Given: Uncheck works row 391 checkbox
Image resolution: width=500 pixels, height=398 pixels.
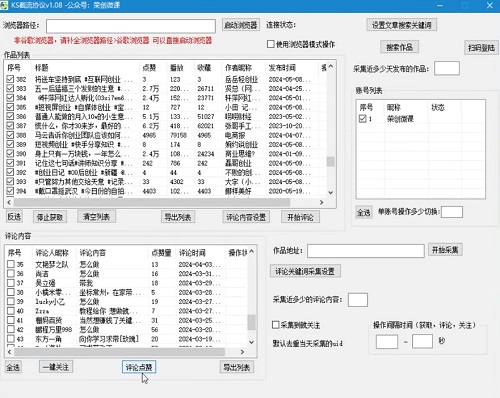Looking at the screenshot, I should (x=10, y=163).
